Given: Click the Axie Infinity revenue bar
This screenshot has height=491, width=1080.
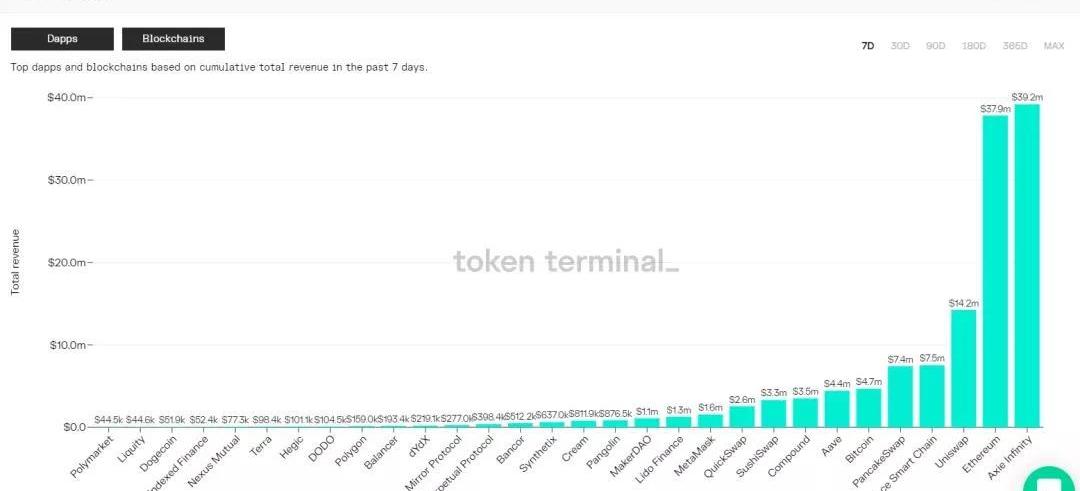Looking at the screenshot, I should tap(1027, 266).
